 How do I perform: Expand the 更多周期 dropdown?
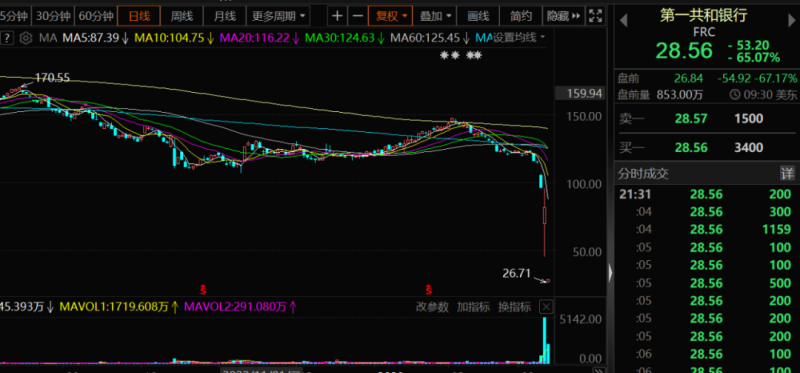278,16
